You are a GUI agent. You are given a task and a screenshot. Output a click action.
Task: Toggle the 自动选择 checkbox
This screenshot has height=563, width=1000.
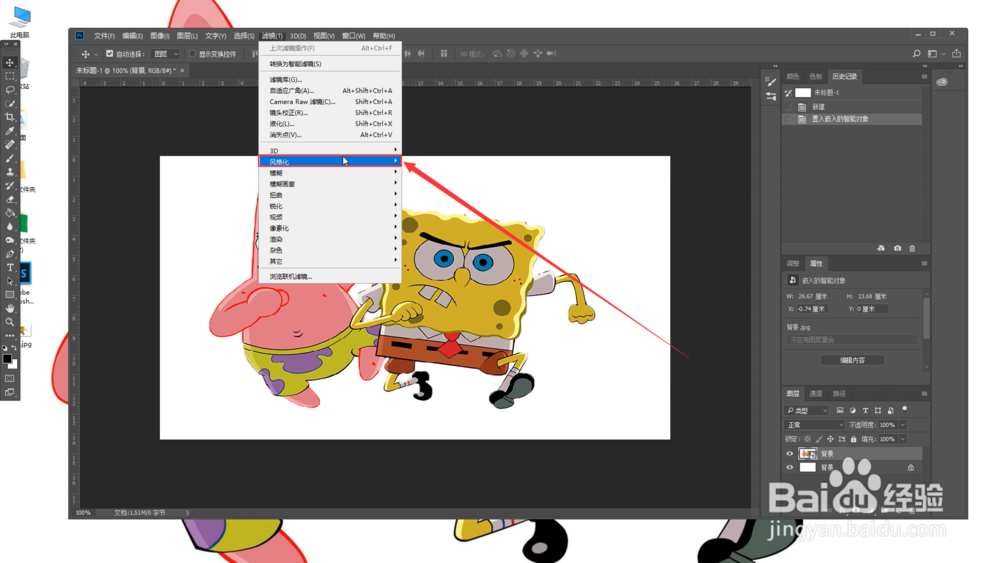click(x=110, y=54)
